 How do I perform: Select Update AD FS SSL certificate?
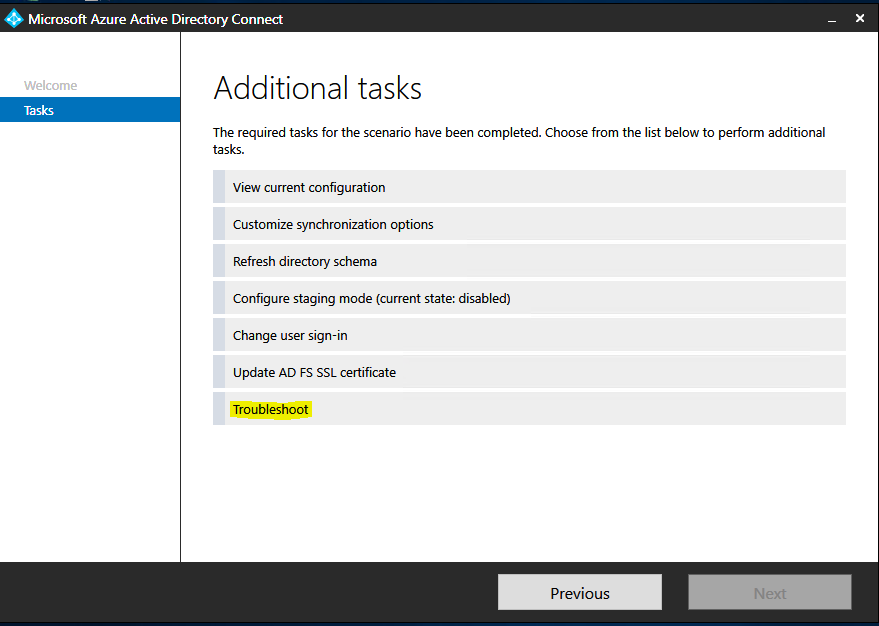[x=314, y=372]
